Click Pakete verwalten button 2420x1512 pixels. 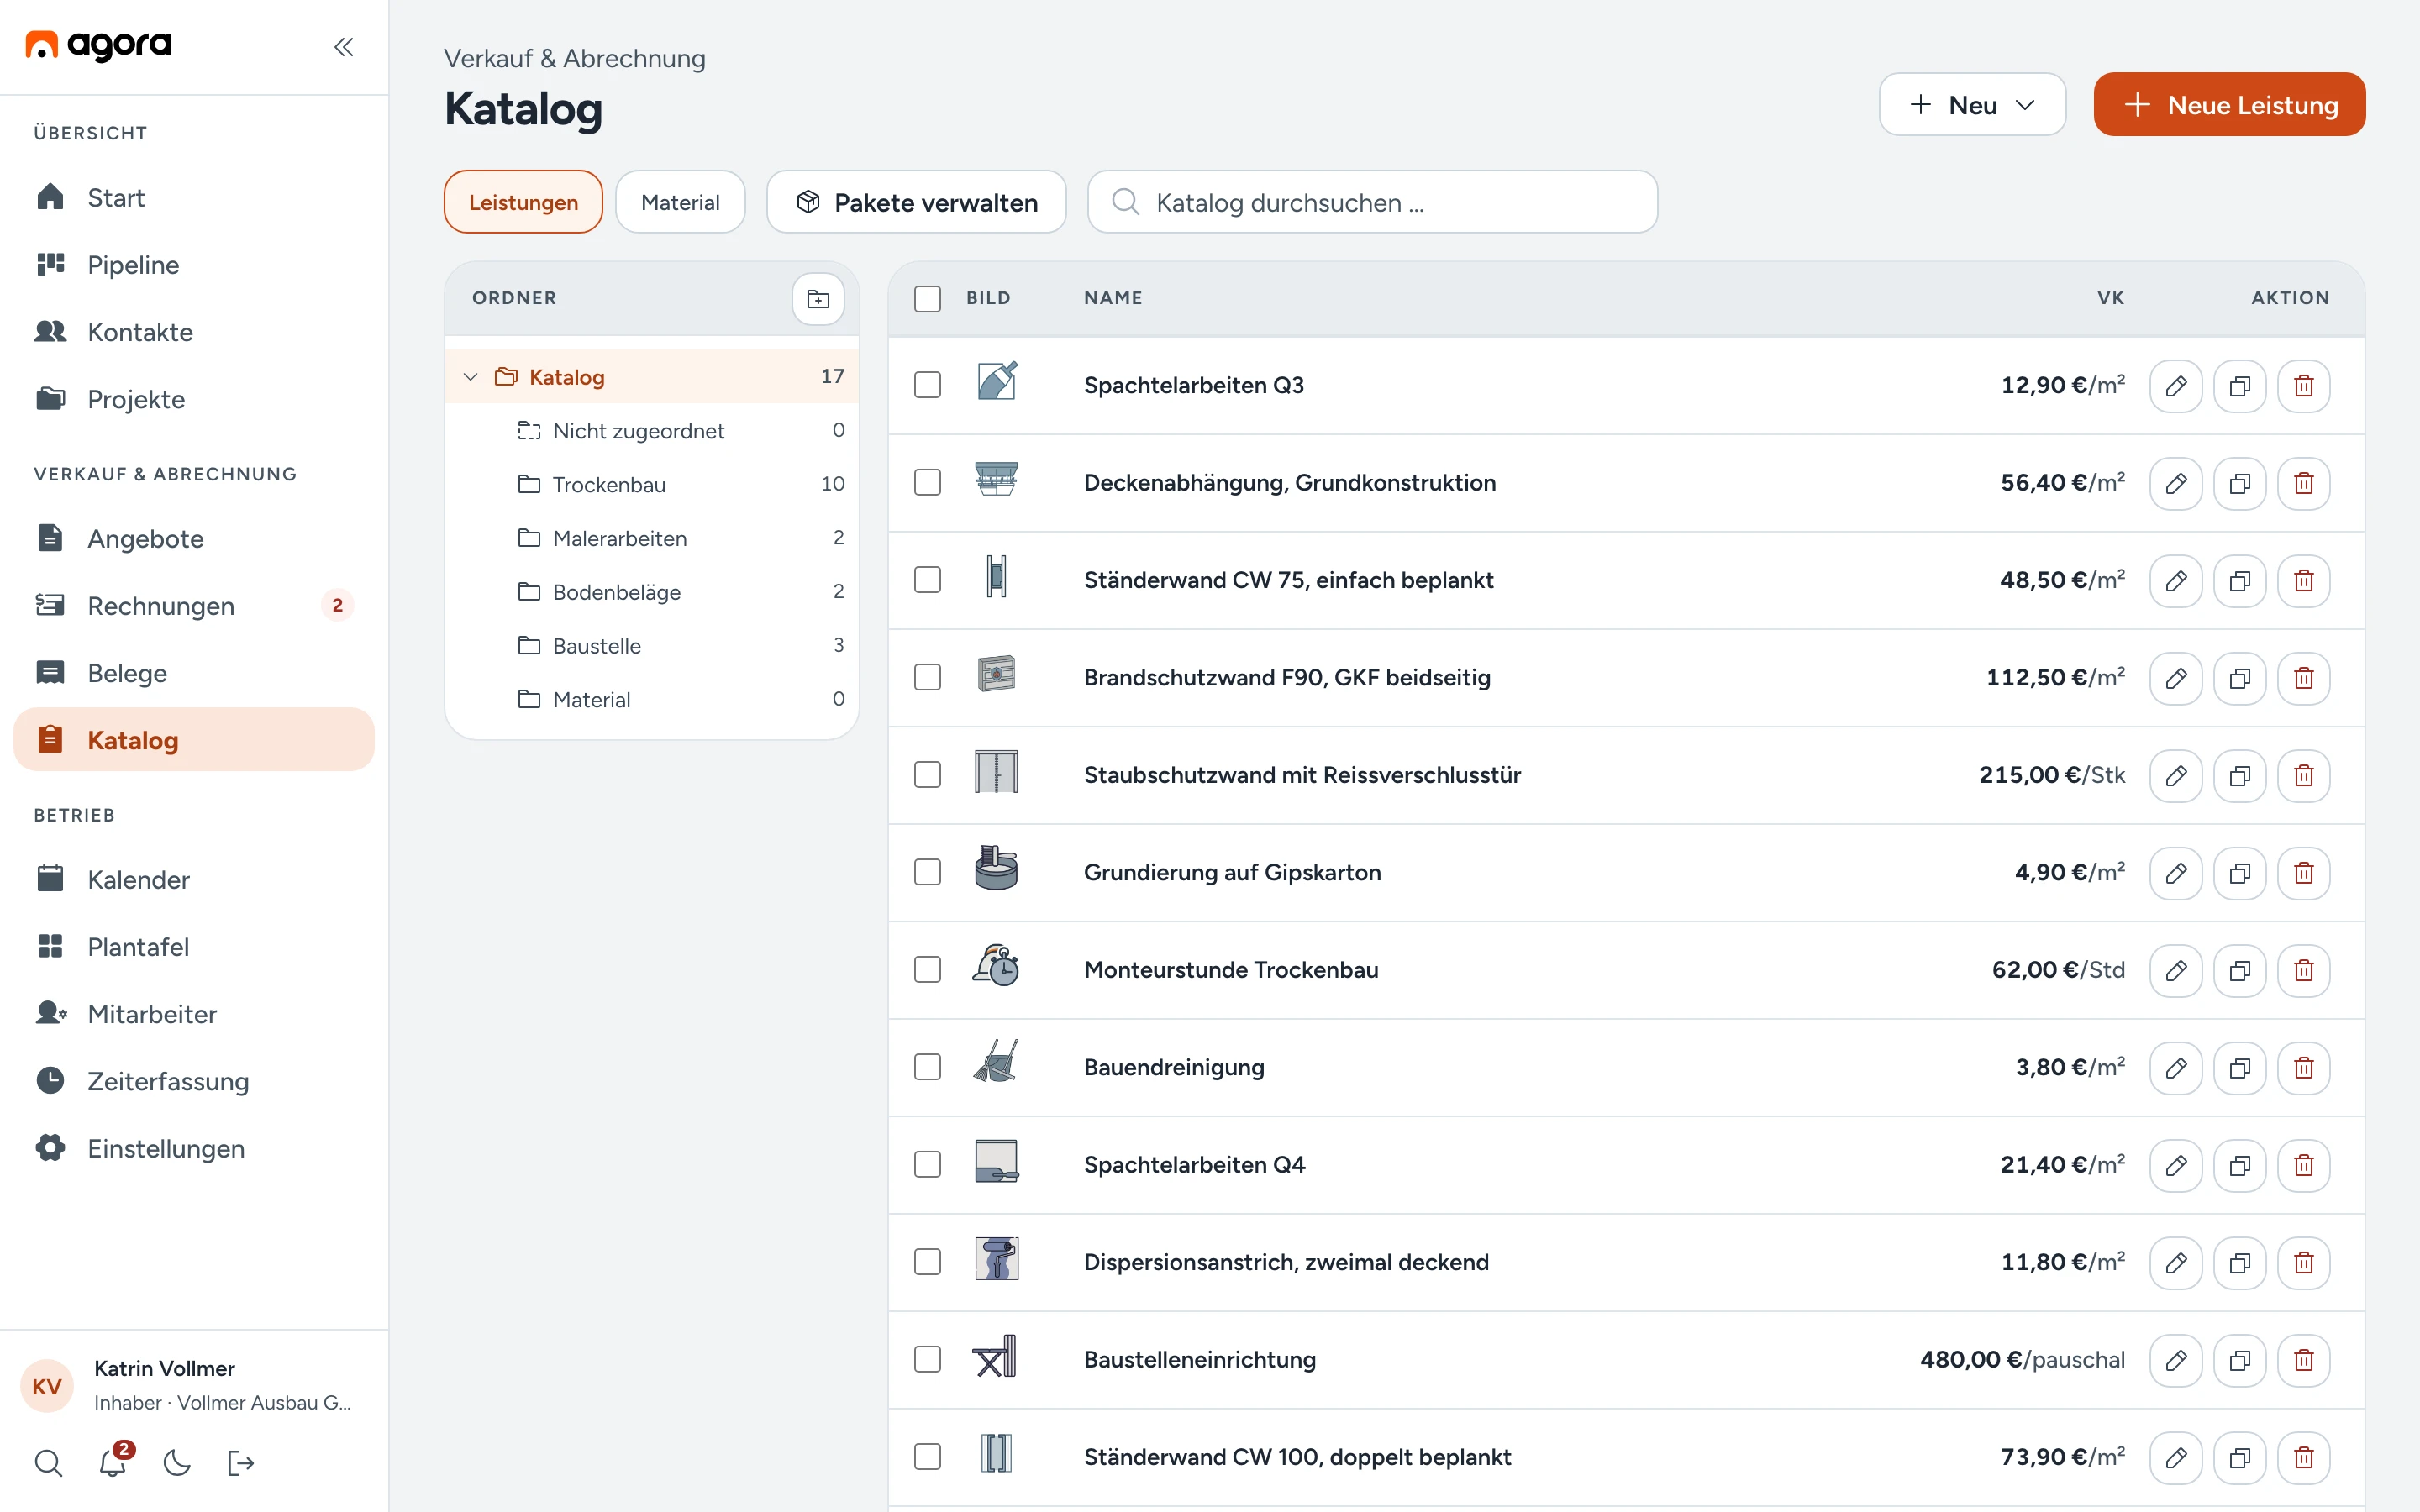916,202
